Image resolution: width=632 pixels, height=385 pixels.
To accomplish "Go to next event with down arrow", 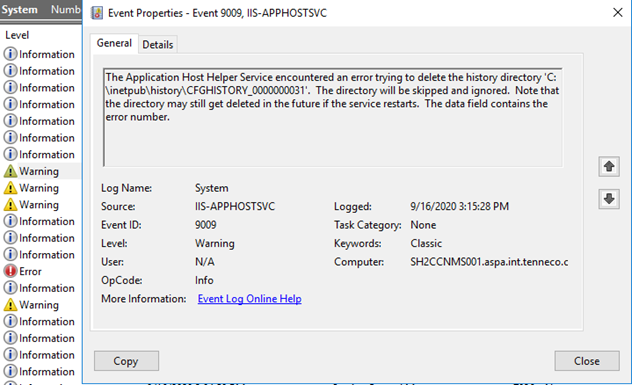I will point(609,198).
